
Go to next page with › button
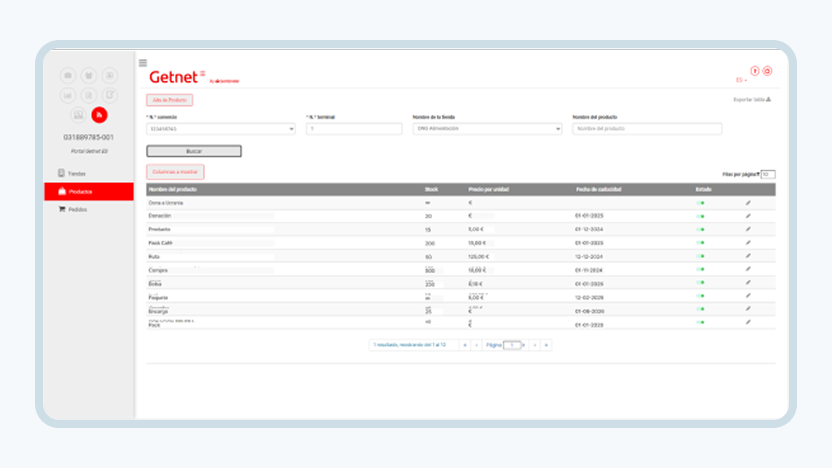(x=535, y=345)
